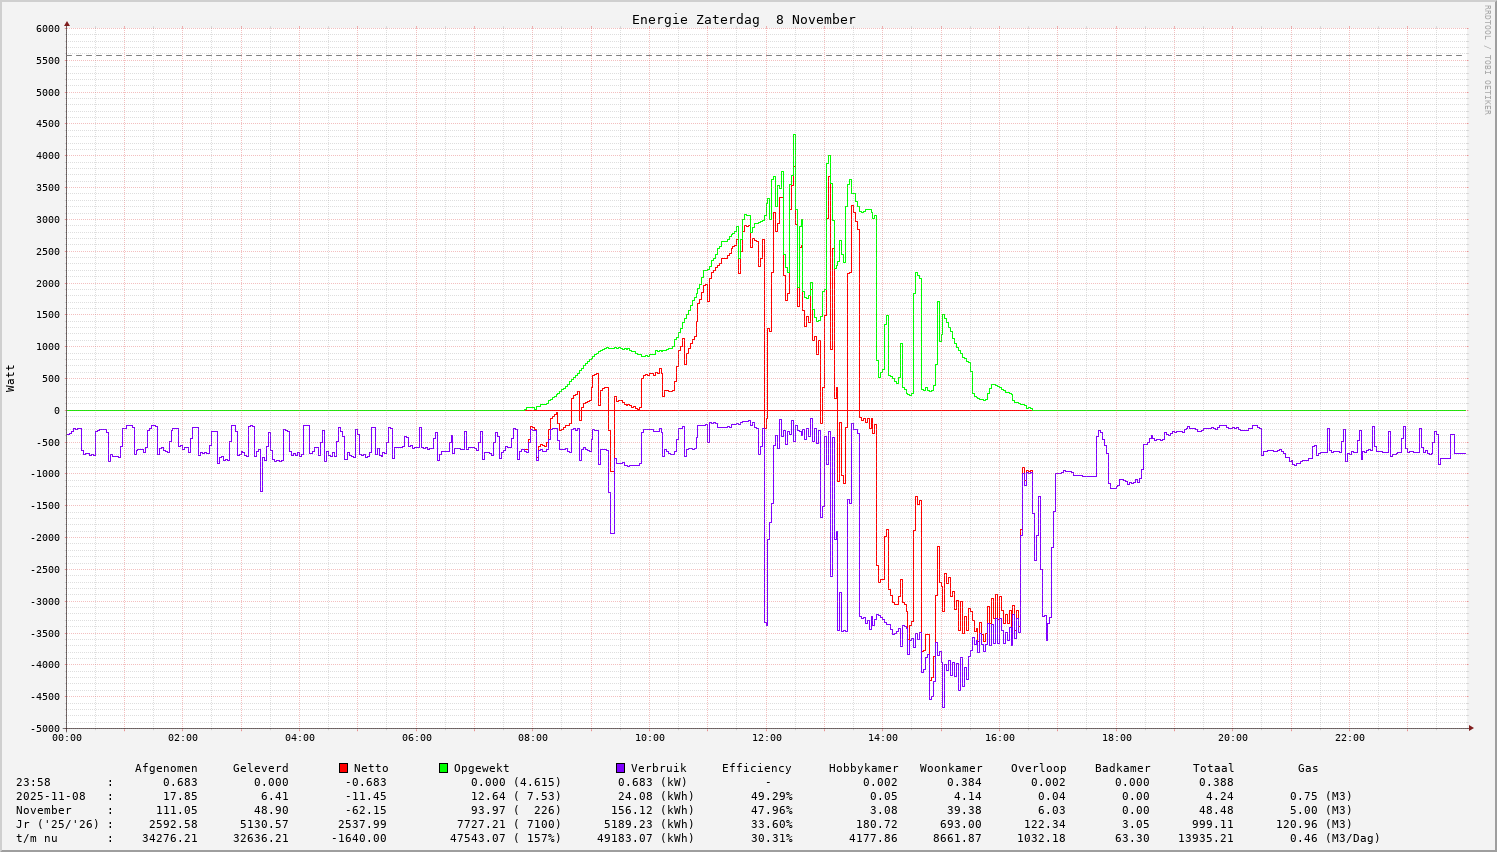Click the -5000 y-axis value
The height and width of the screenshot is (852, 1497).
44,729
